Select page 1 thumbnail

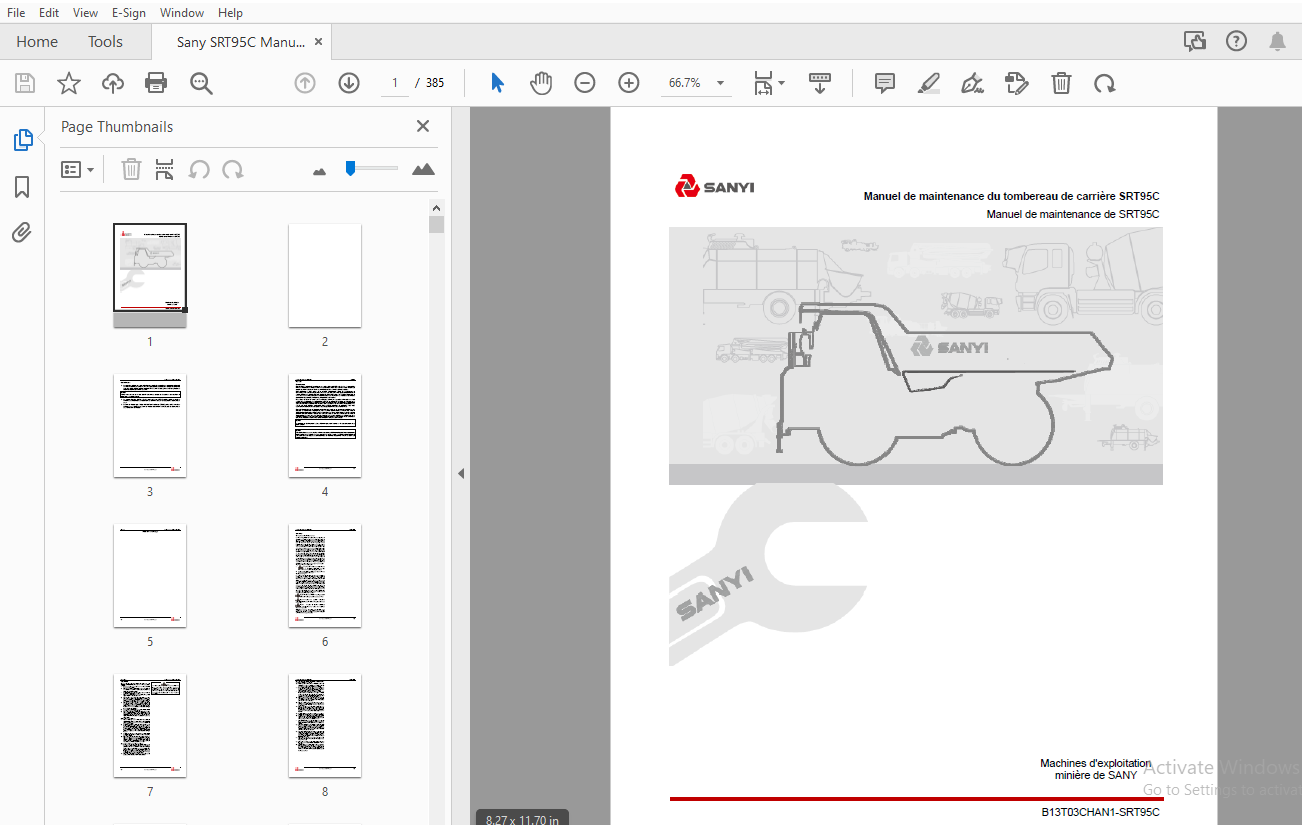150,275
